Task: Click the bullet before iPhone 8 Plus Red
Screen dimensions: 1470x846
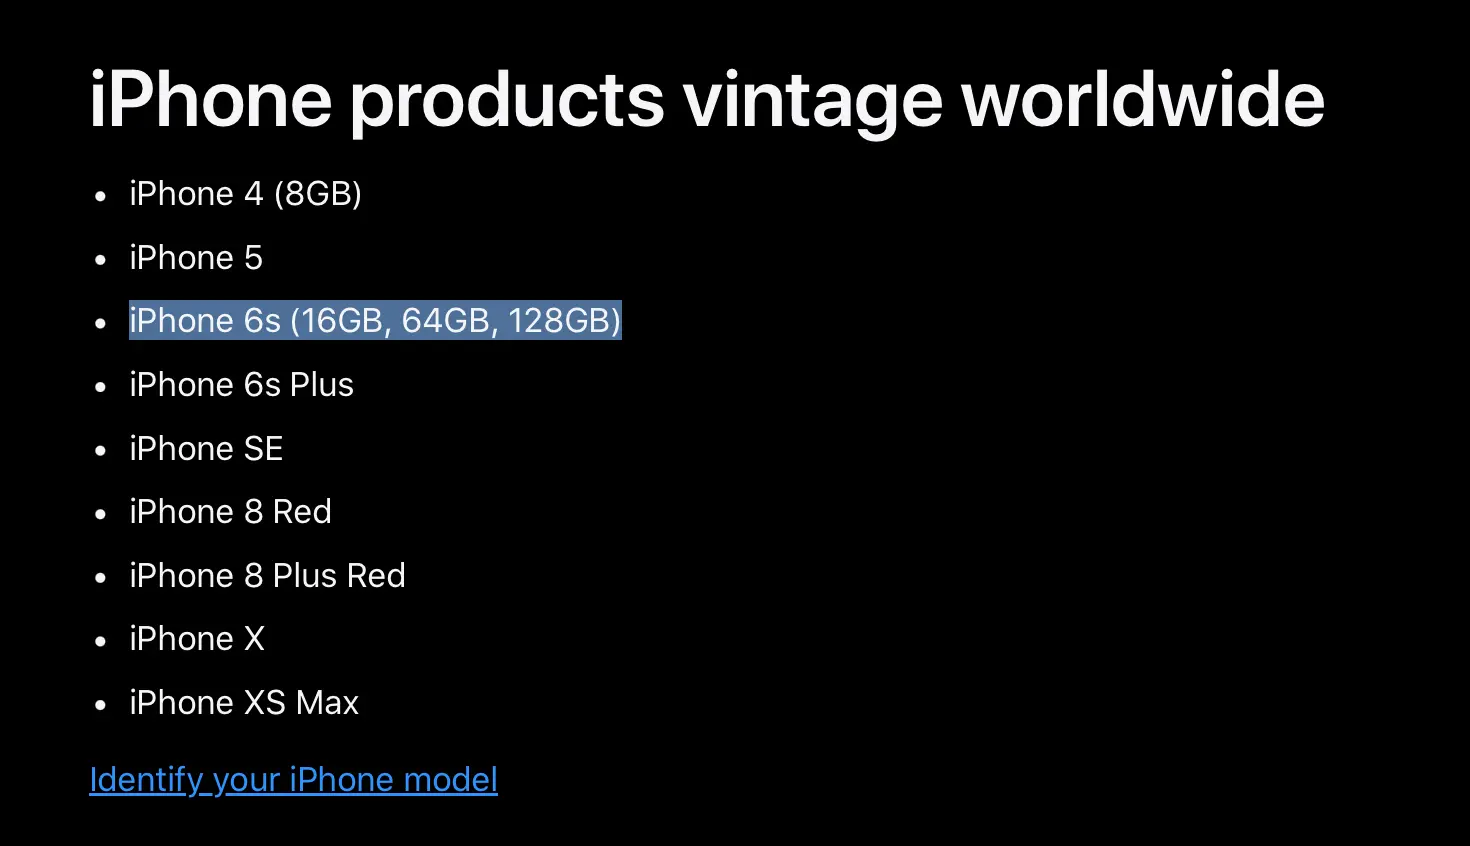Action: 100,578
